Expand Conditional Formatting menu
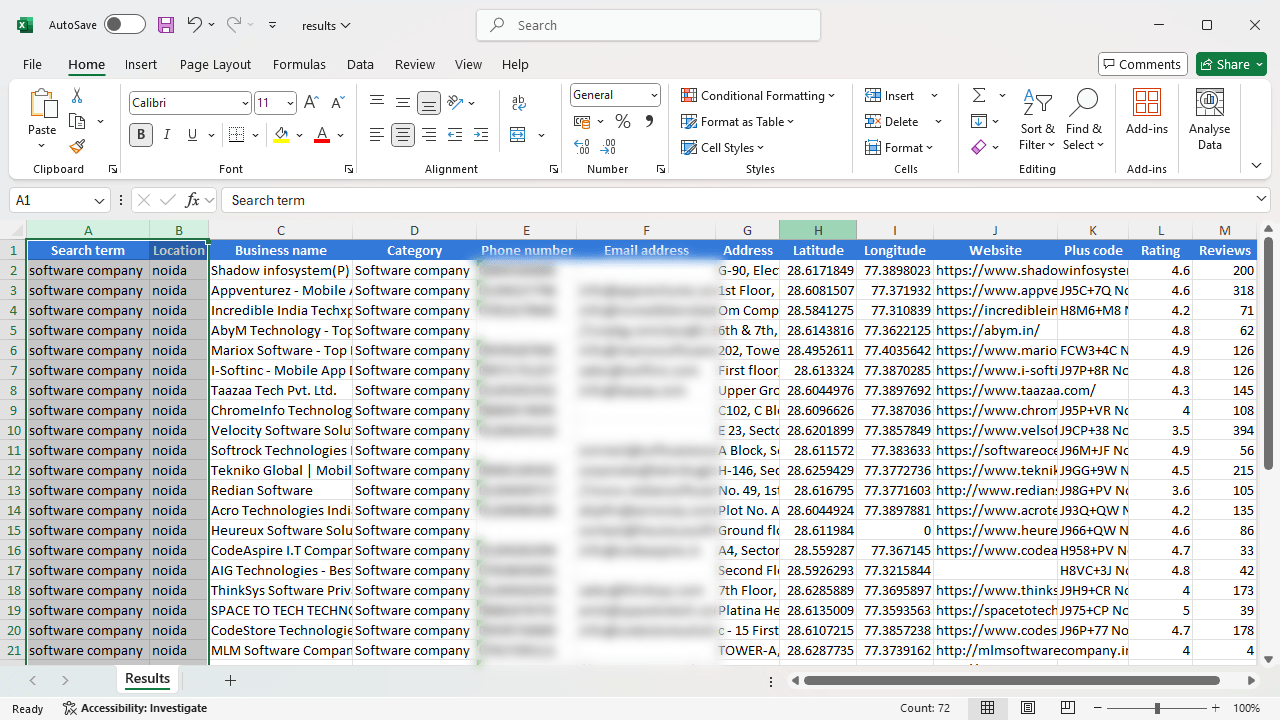This screenshot has width=1280, height=720. click(x=758, y=95)
